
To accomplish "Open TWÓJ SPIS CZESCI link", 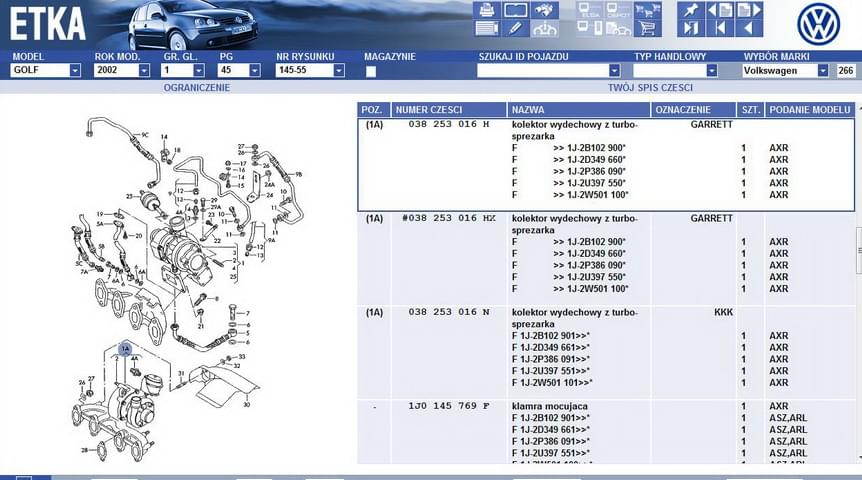I will 650,87.
